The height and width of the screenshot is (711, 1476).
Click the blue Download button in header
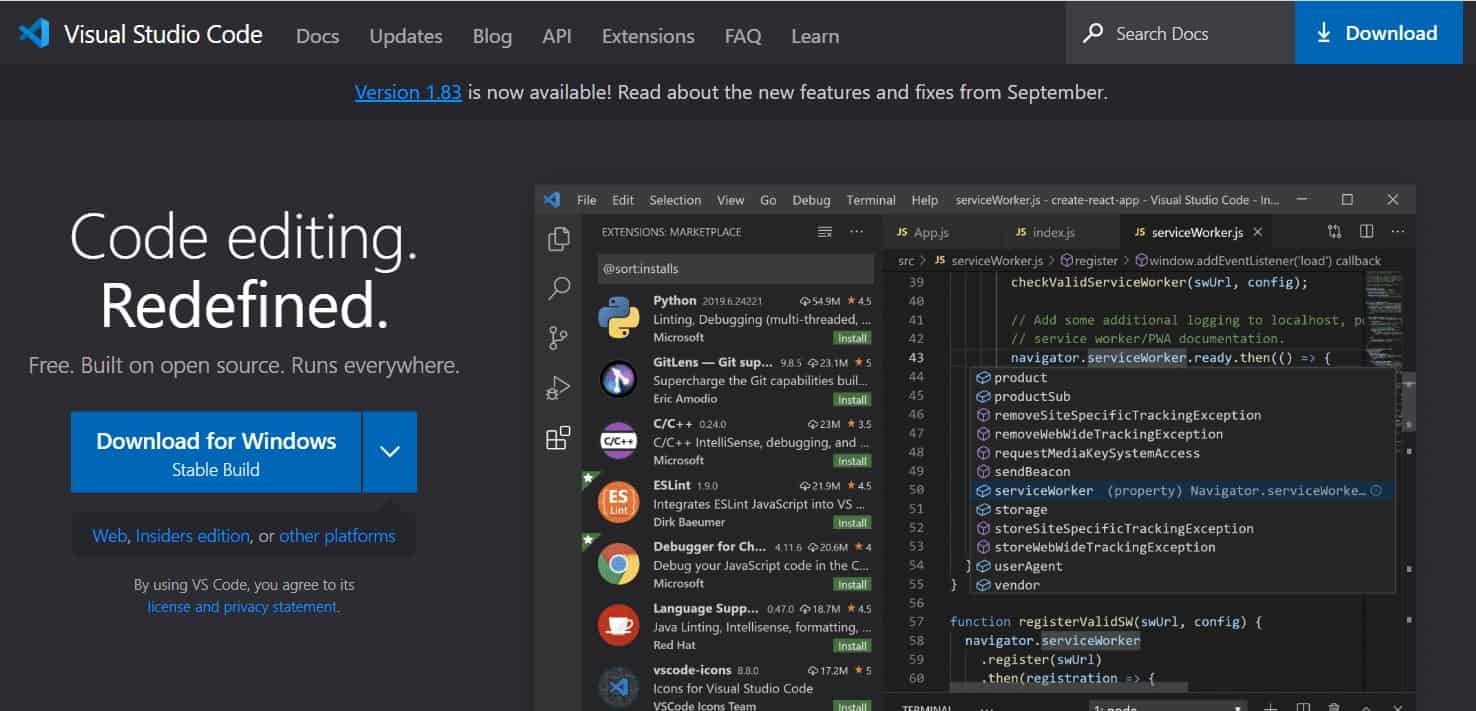tap(1378, 34)
